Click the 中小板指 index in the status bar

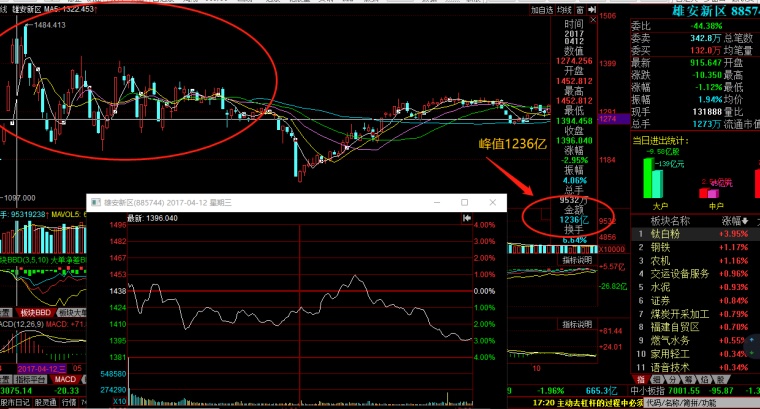649,391
